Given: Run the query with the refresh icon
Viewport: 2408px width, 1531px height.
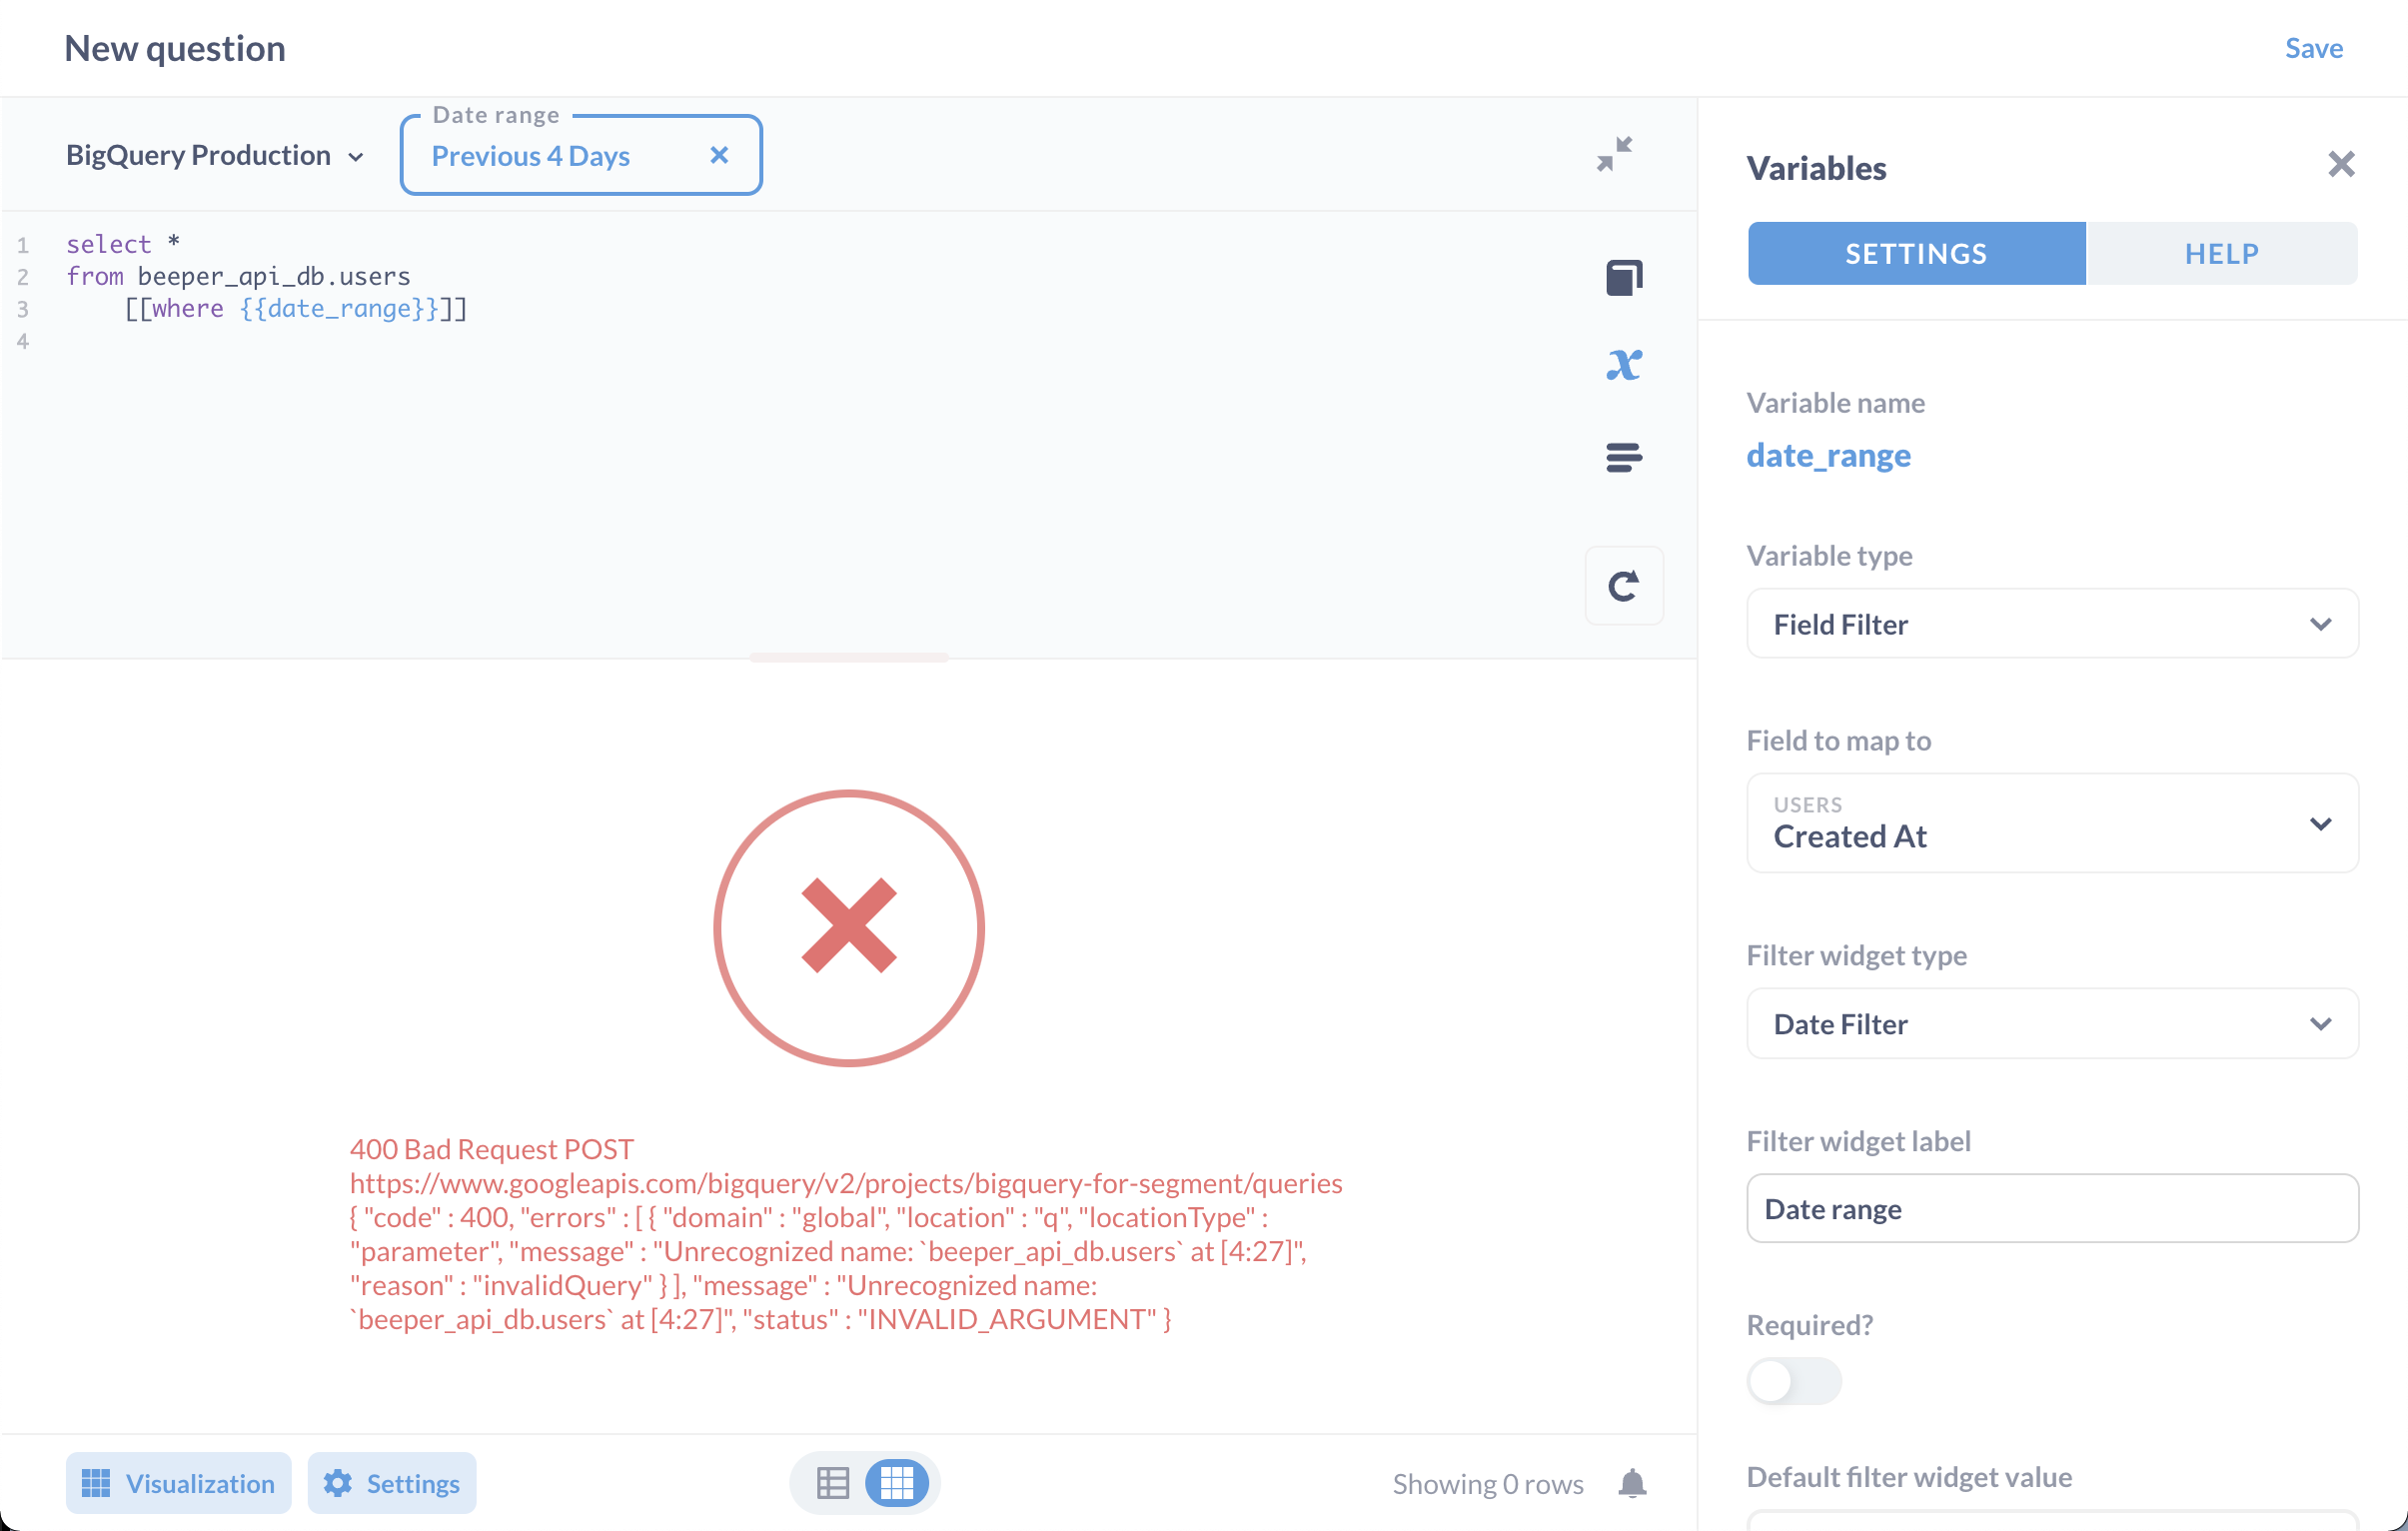Looking at the screenshot, I should pos(1623,585).
